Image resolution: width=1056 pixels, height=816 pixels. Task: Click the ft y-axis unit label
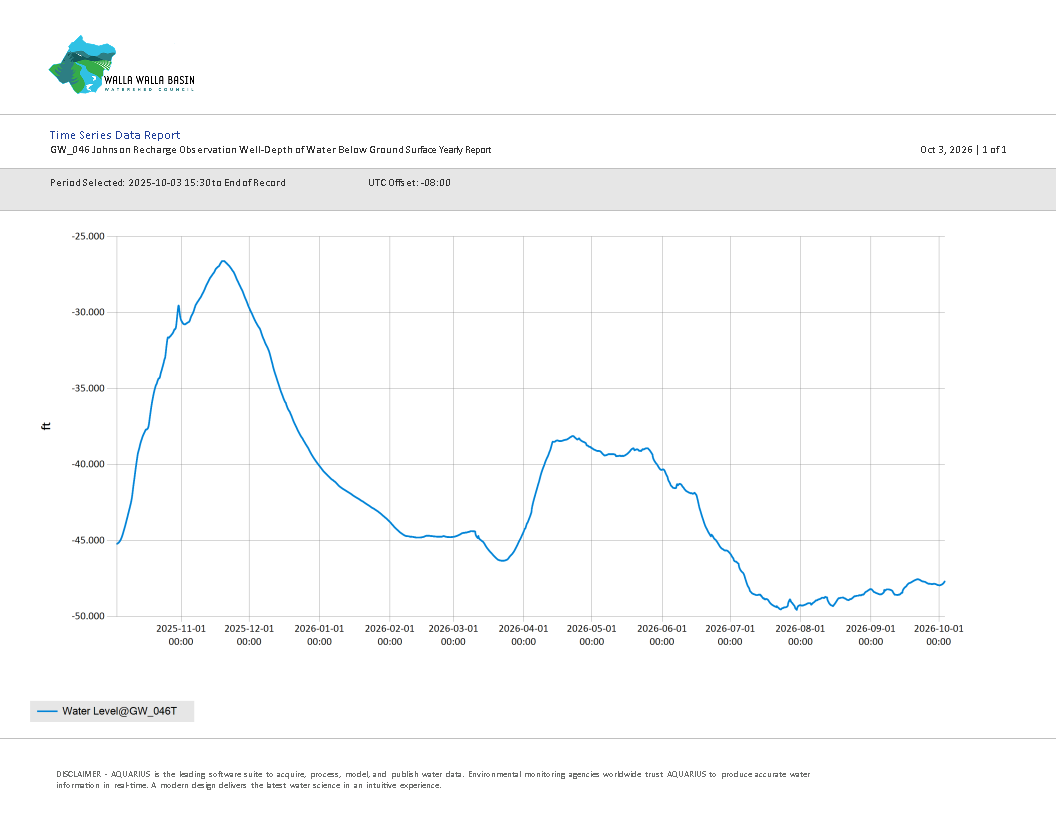[46, 426]
